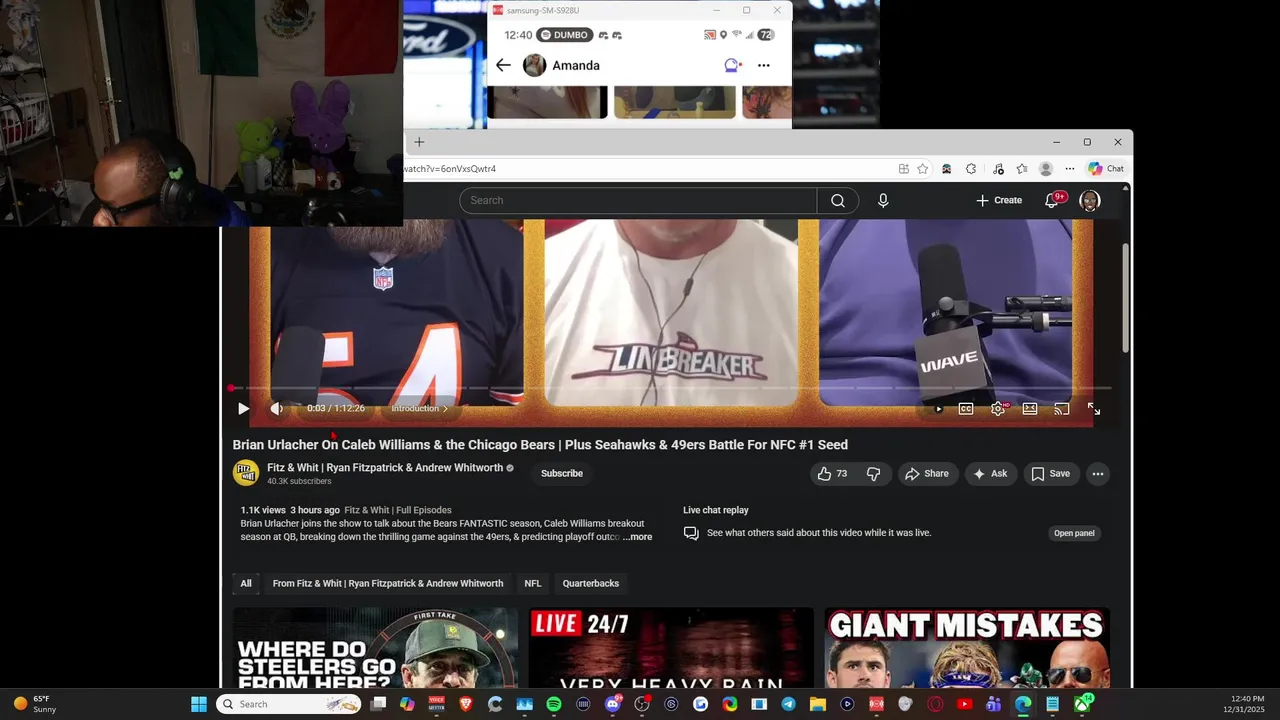Mute the video volume
This screenshot has width=1280, height=720.
tap(277, 408)
